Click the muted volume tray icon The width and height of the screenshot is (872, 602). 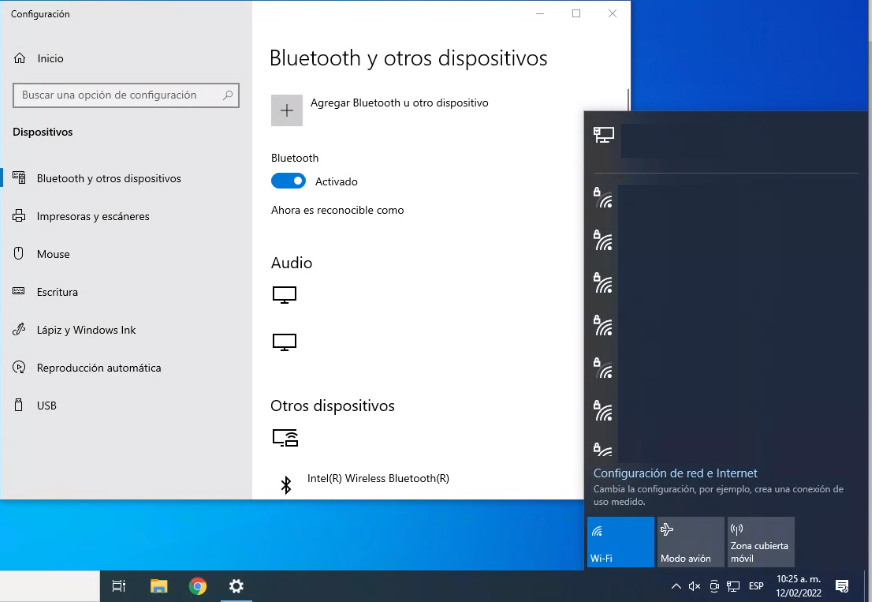[695, 586]
